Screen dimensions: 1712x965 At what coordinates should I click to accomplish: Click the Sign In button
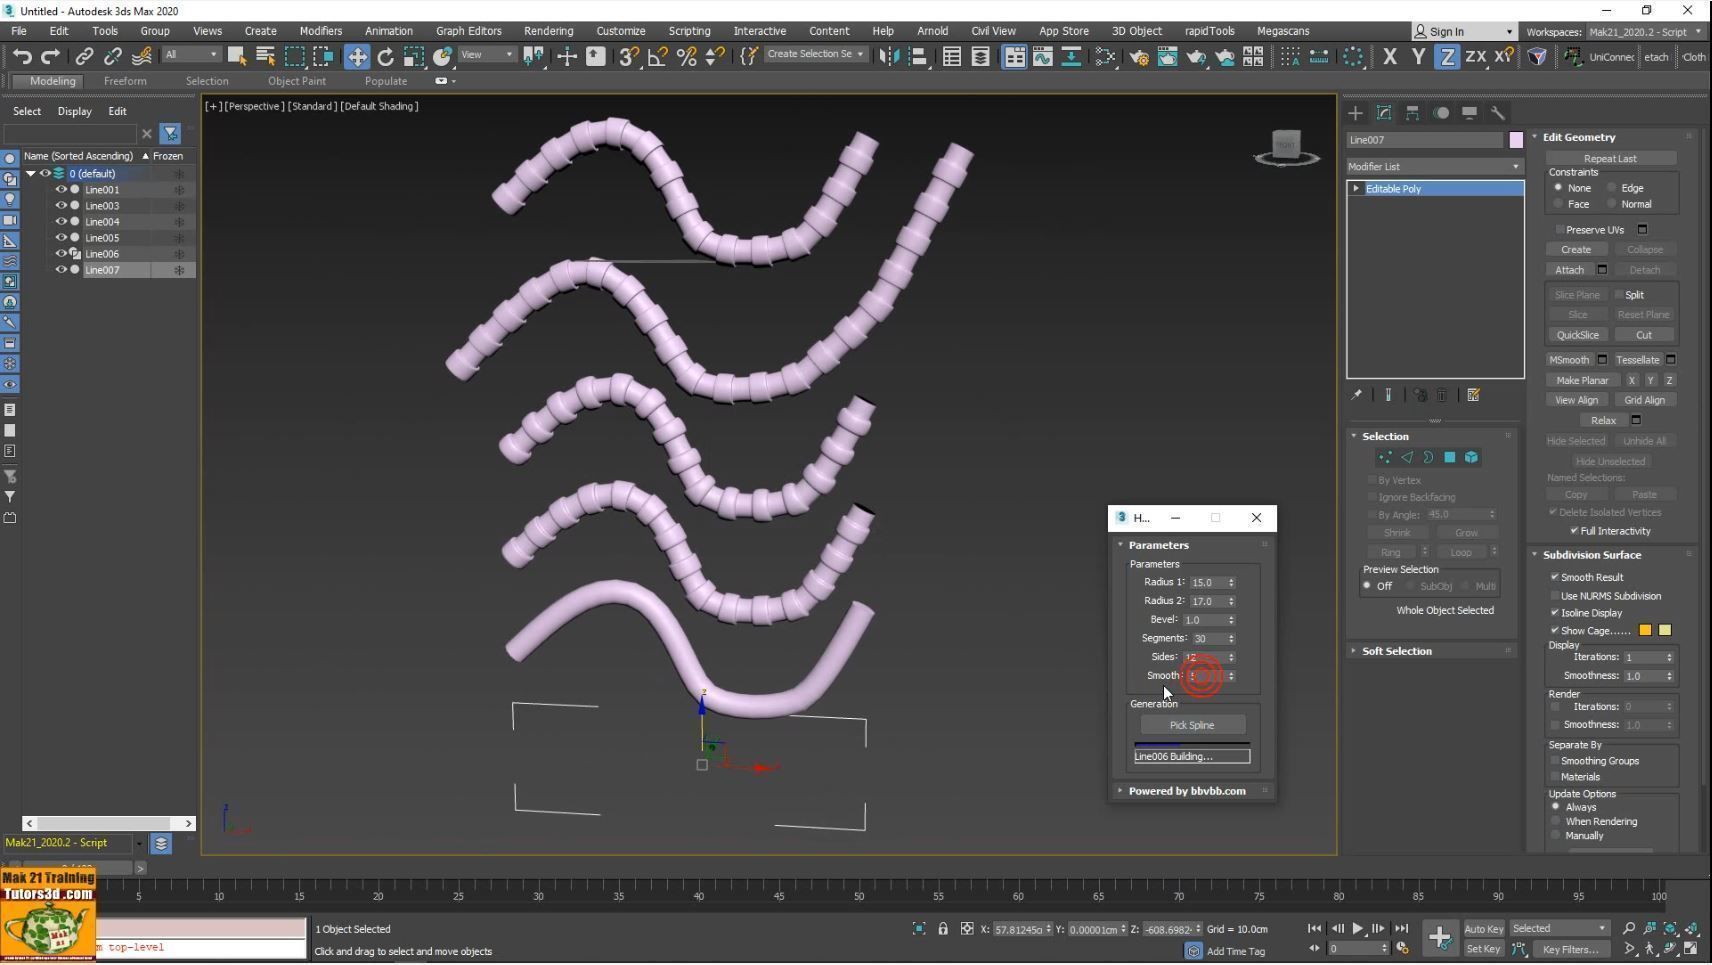click(1463, 32)
